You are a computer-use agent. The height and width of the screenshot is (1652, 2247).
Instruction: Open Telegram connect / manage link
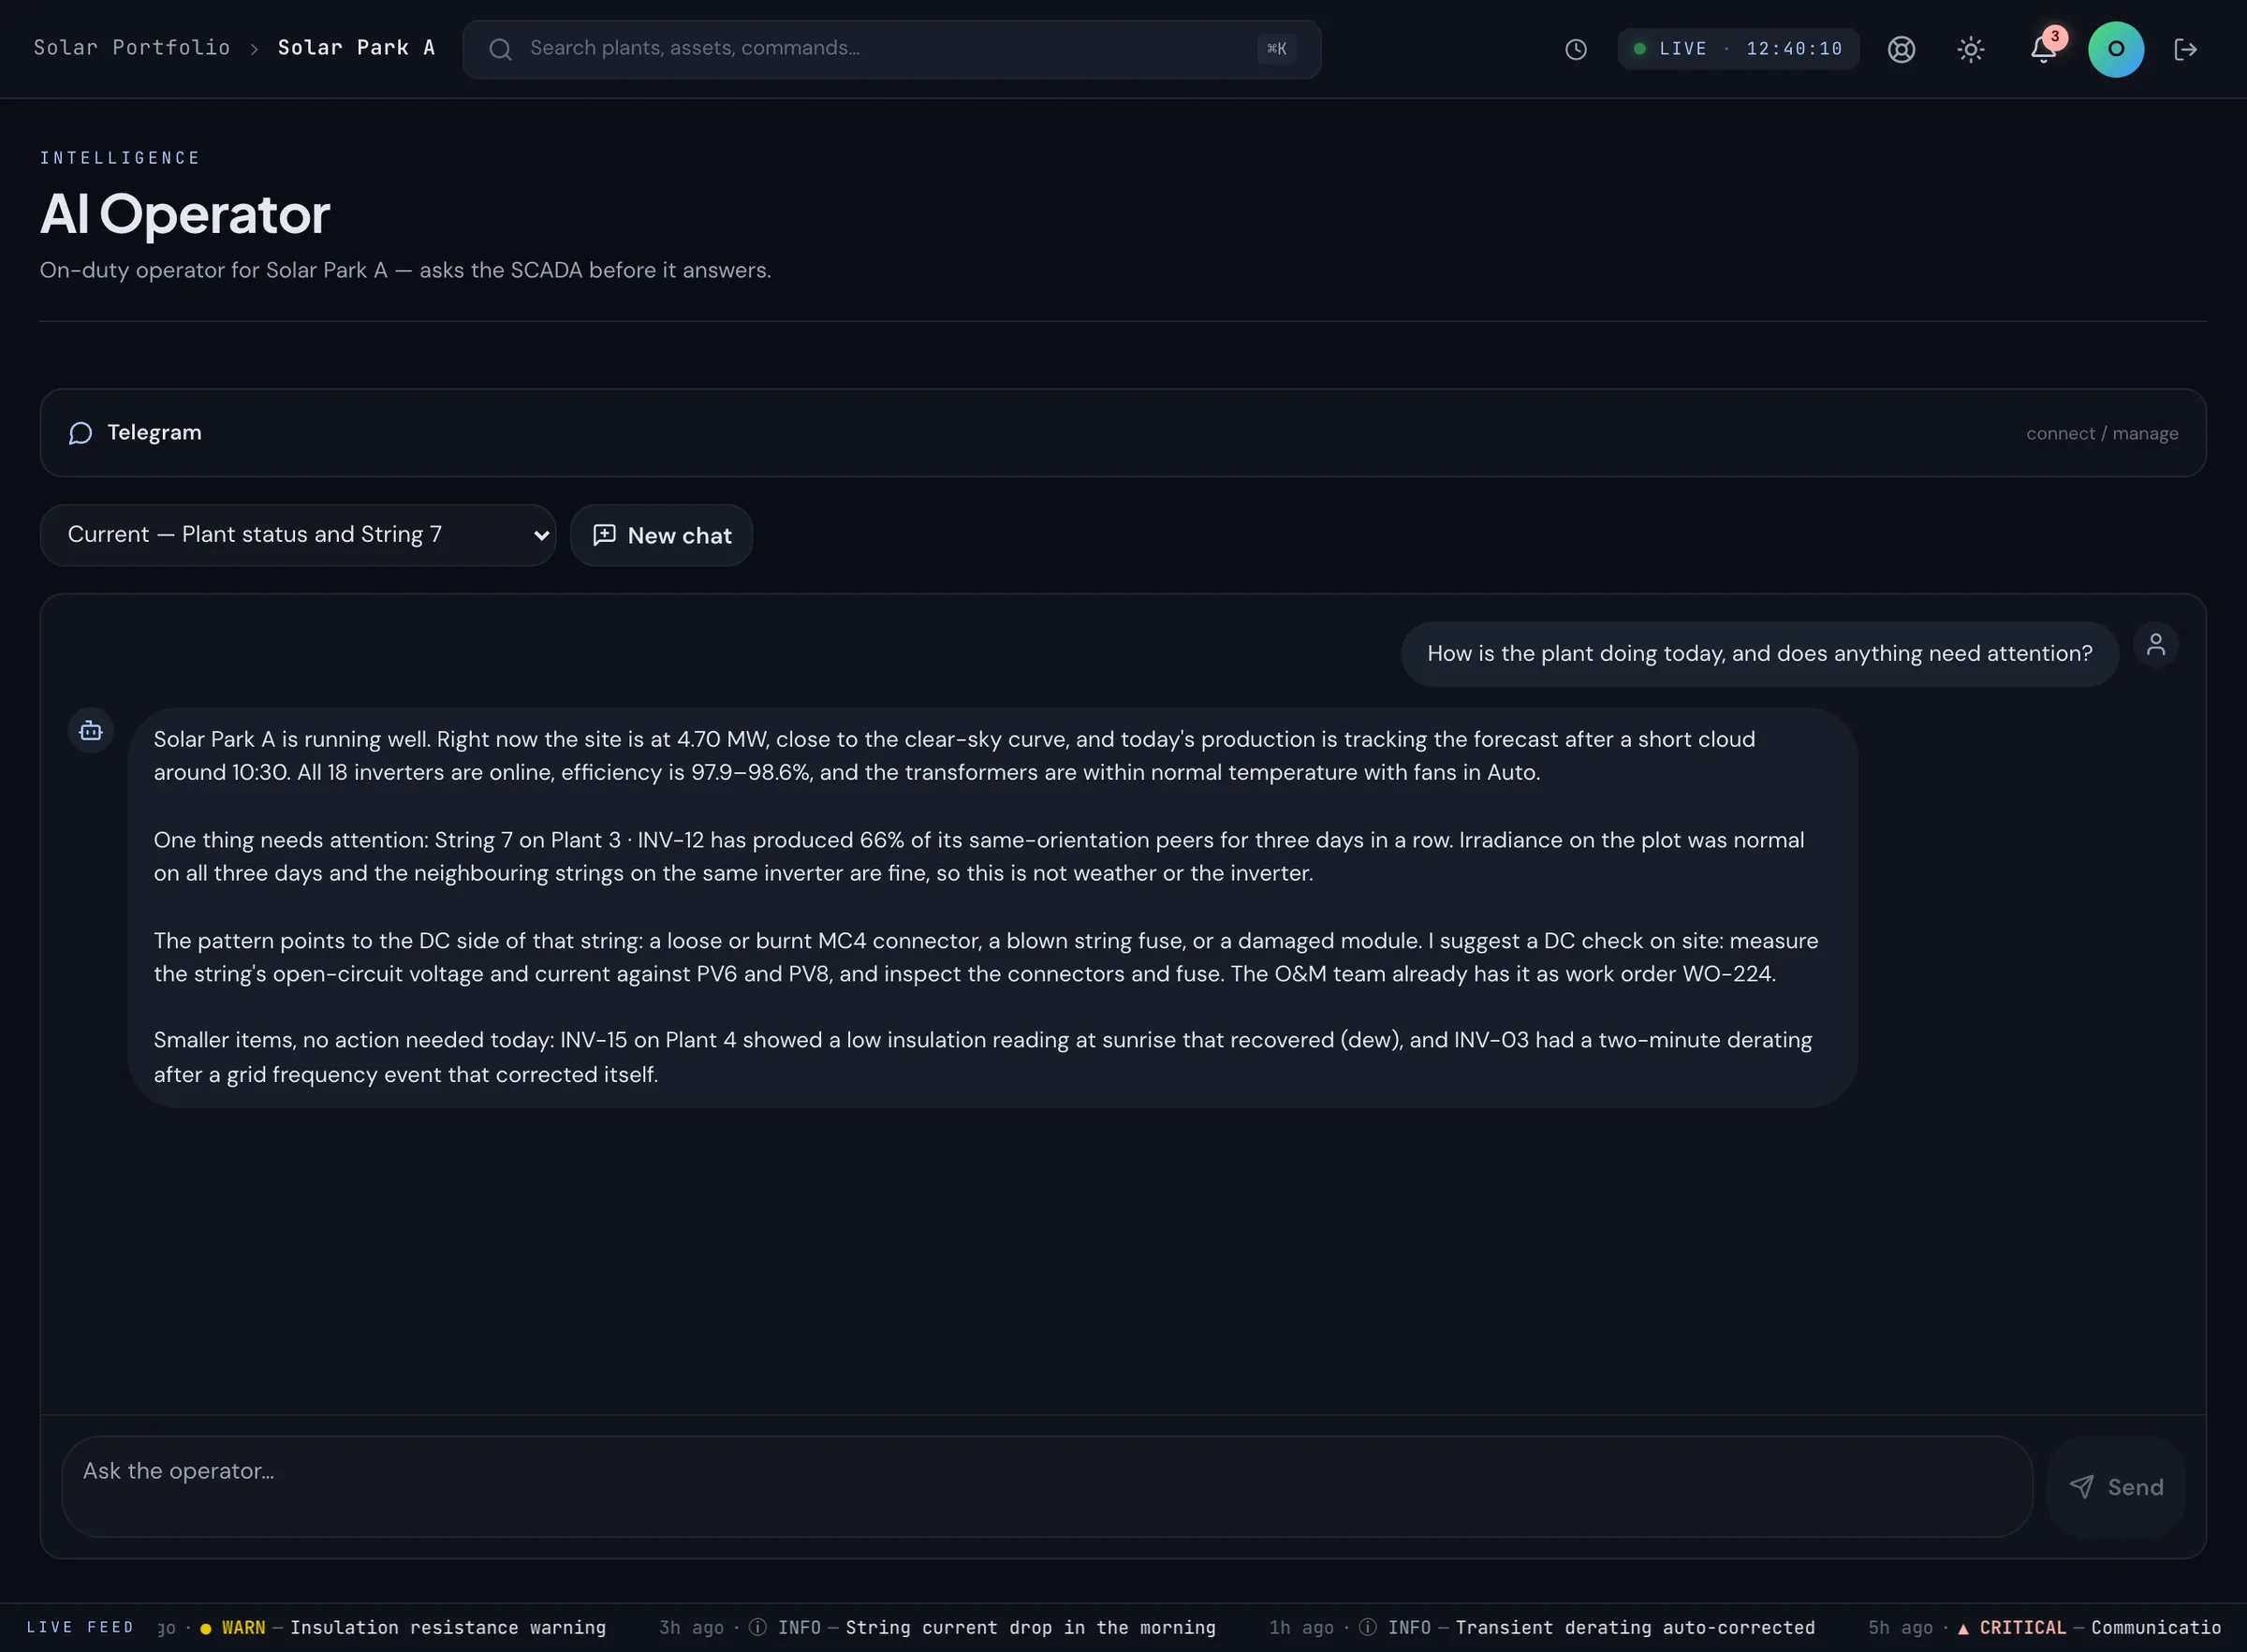point(2102,433)
